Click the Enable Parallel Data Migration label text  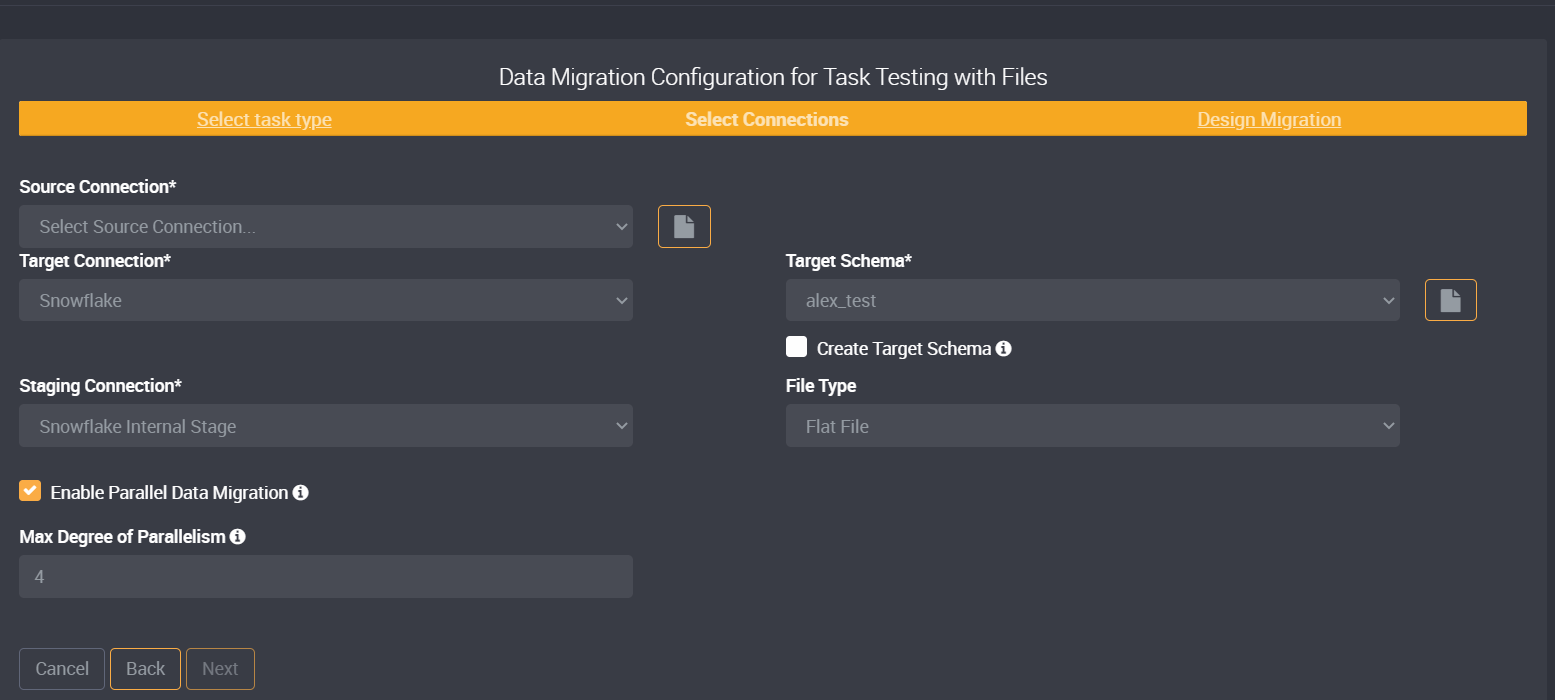pos(169,493)
